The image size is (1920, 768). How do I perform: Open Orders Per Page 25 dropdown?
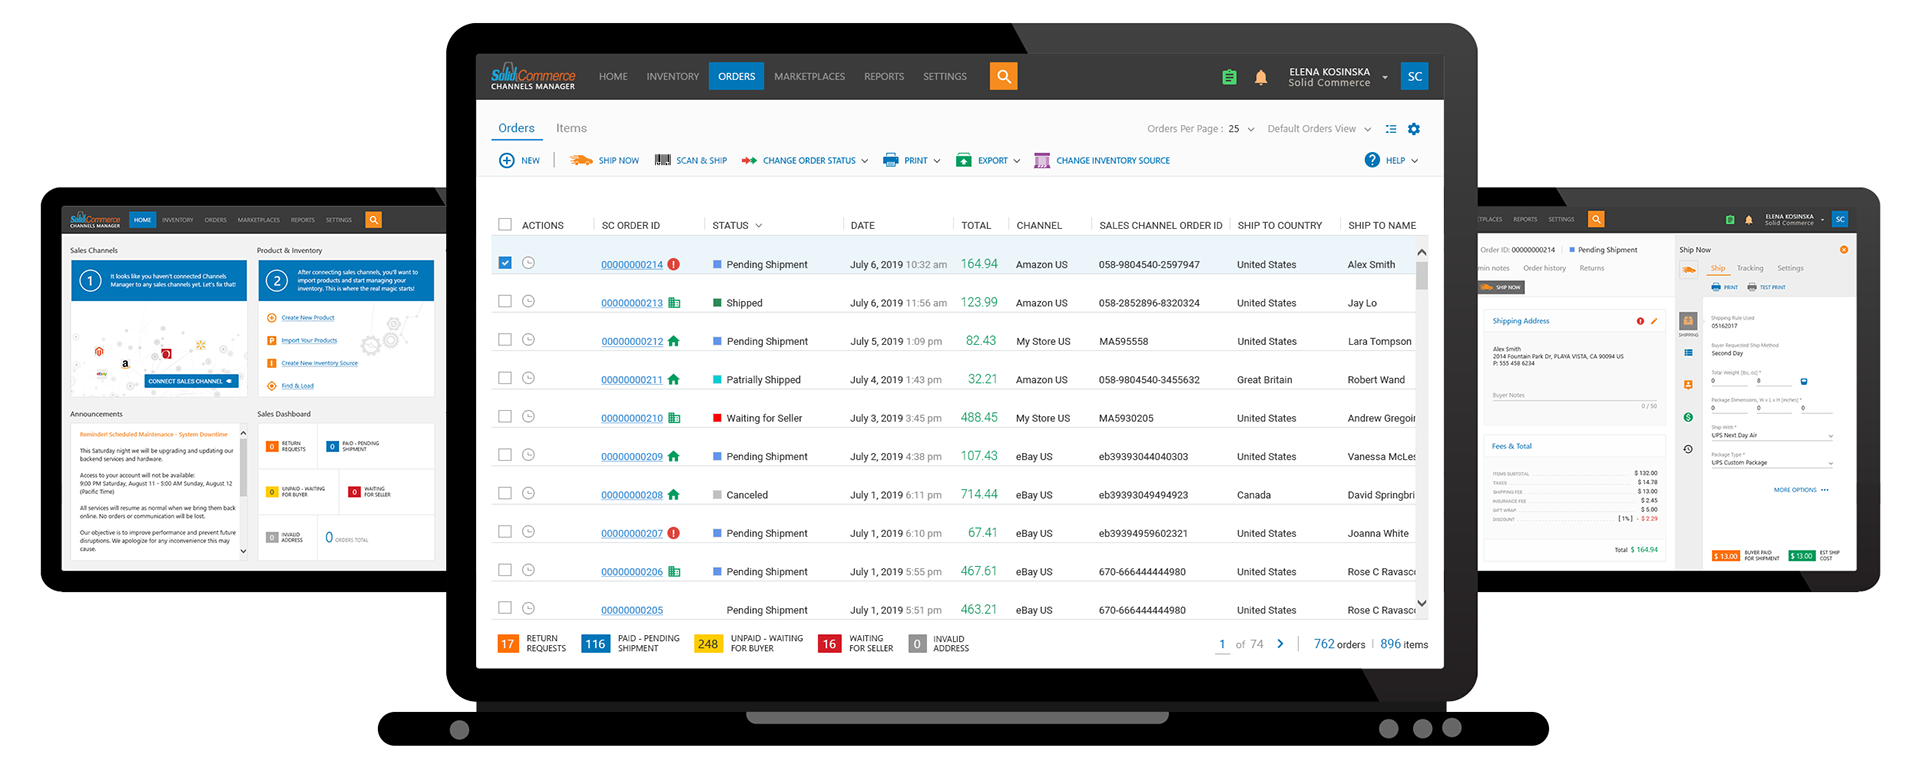[x=1250, y=129]
